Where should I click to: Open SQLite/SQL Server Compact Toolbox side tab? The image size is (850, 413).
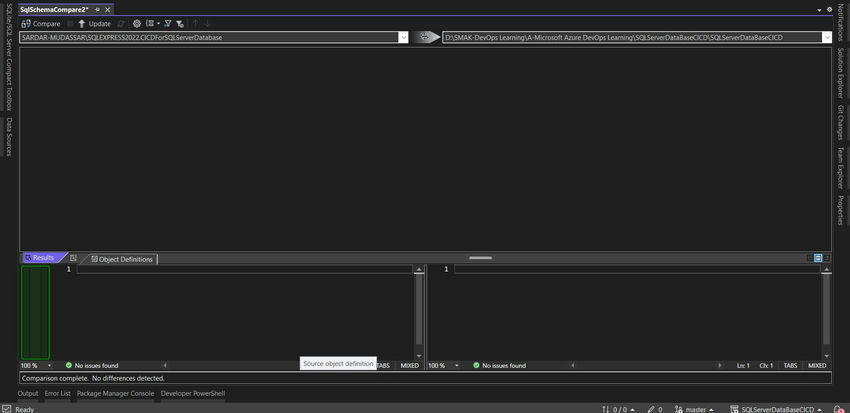8,56
